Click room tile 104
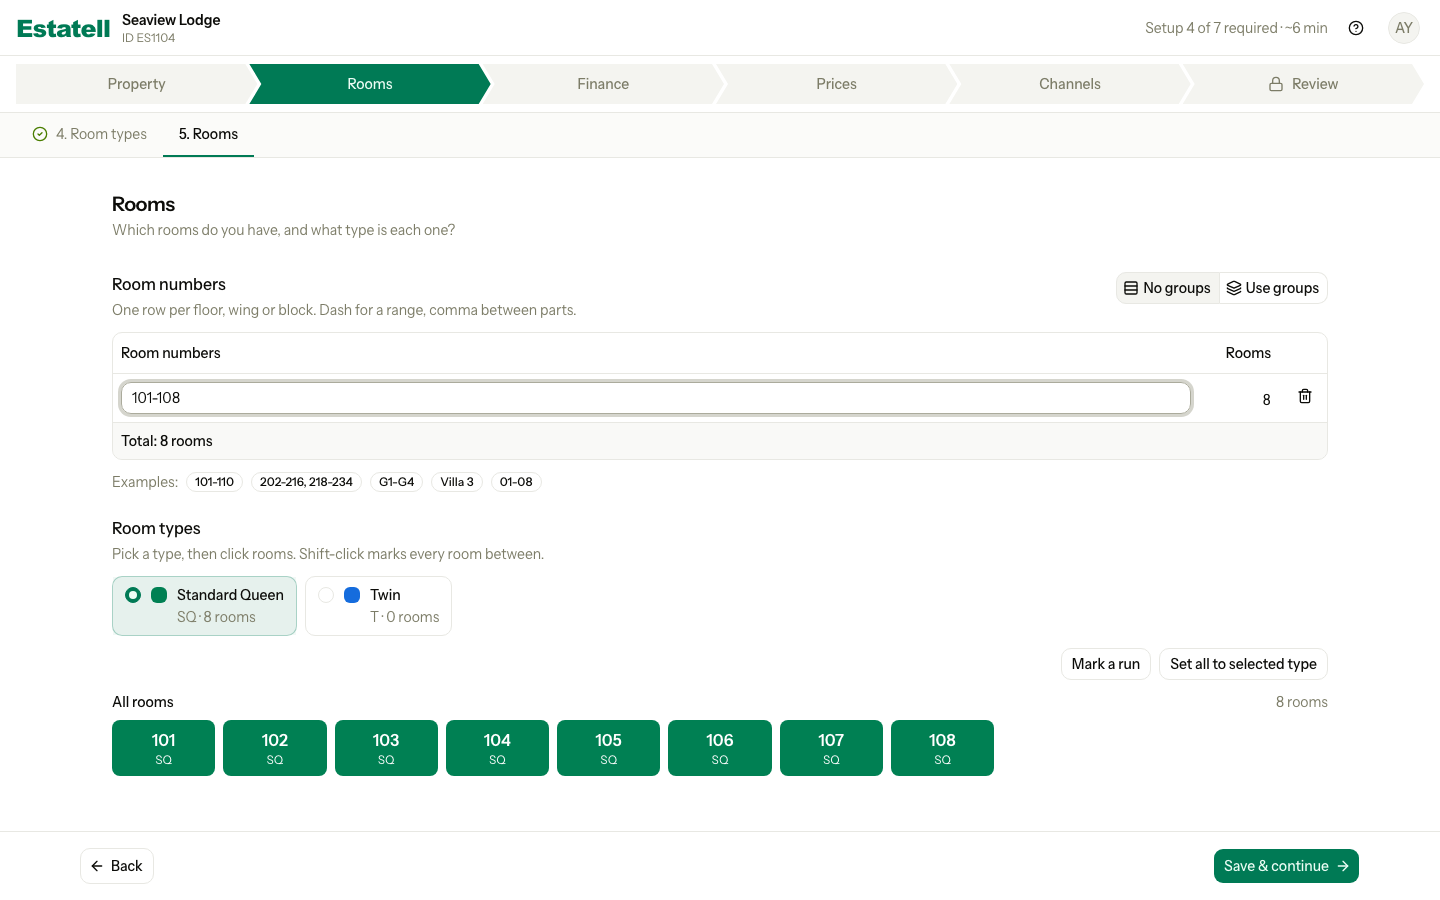The height and width of the screenshot is (900, 1440). click(x=497, y=748)
